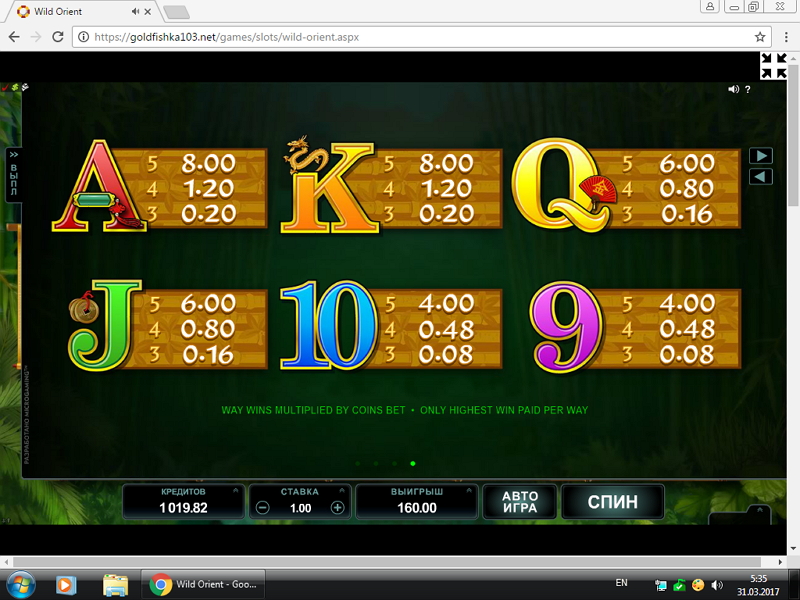
Task: Increase the bet with the plus button
Action: [x=337, y=508]
